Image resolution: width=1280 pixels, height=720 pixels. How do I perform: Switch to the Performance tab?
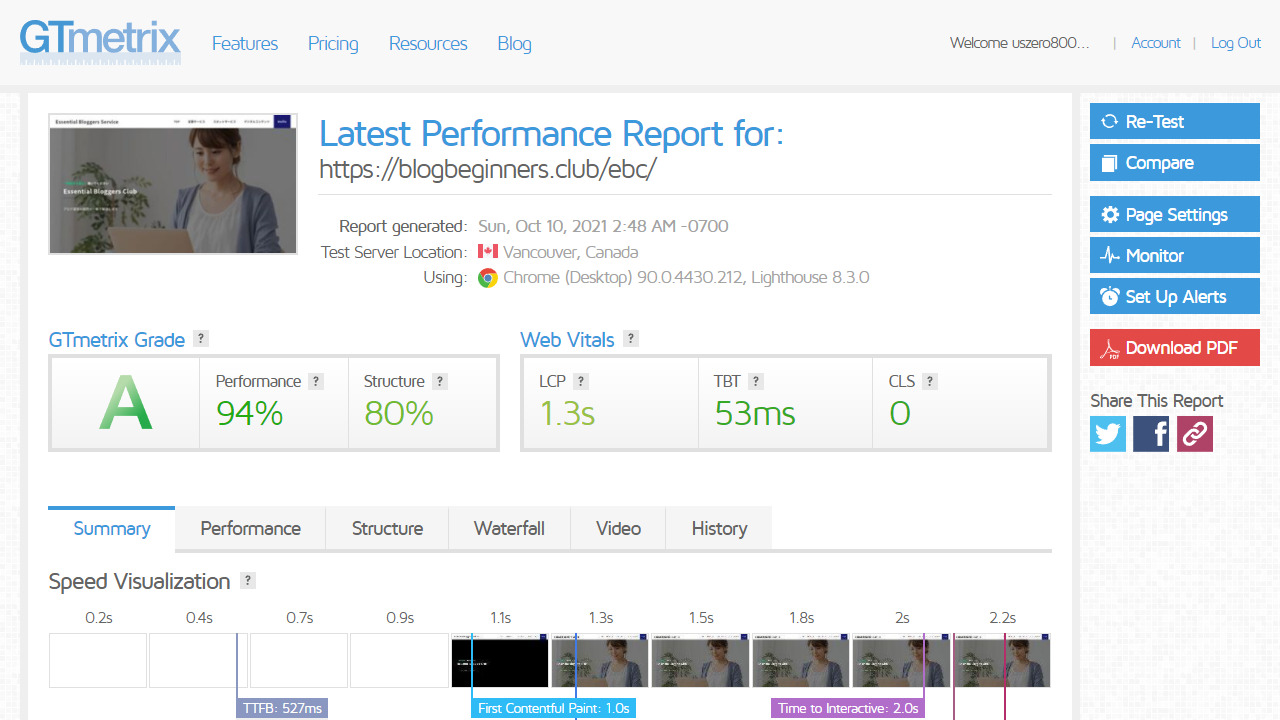point(250,528)
